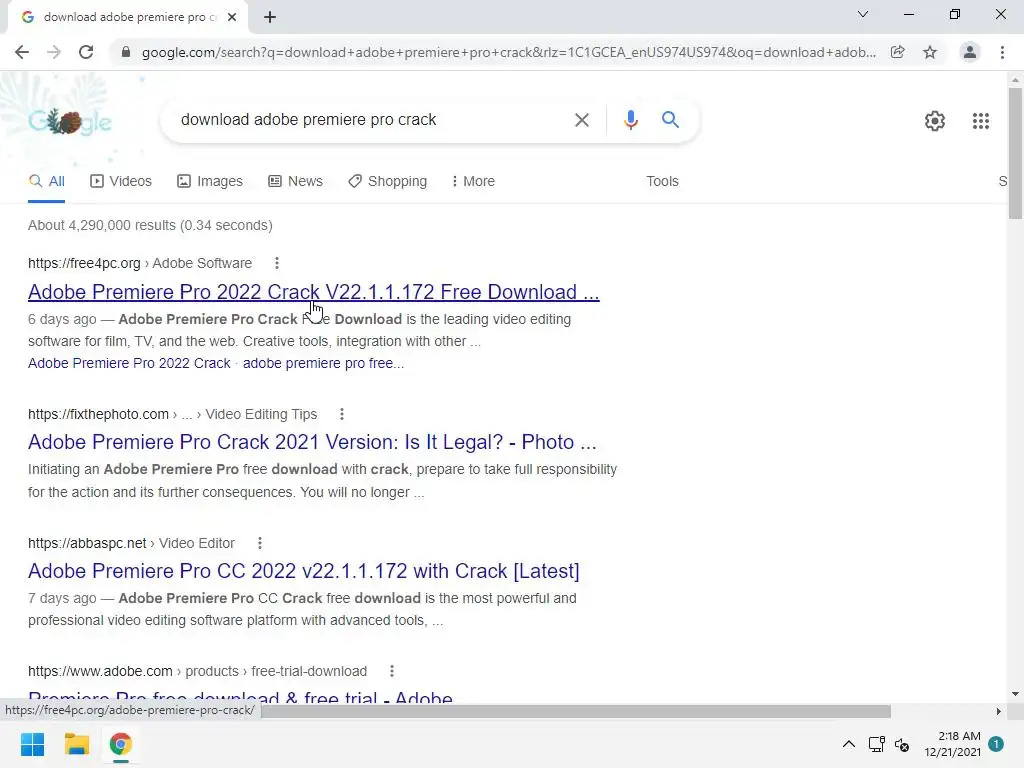Open the taskbar clock and date

(x=952, y=744)
